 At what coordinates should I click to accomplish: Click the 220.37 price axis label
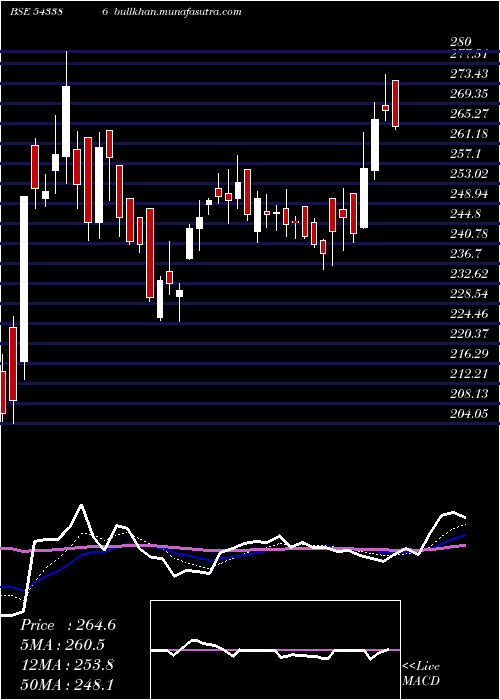point(469,333)
